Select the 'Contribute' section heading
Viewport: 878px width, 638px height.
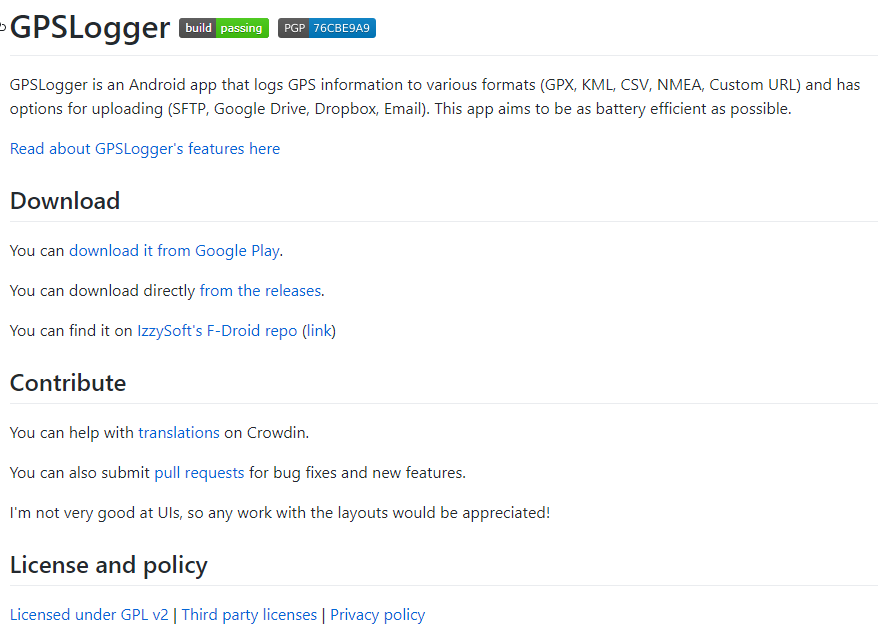click(x=68, y=383)
